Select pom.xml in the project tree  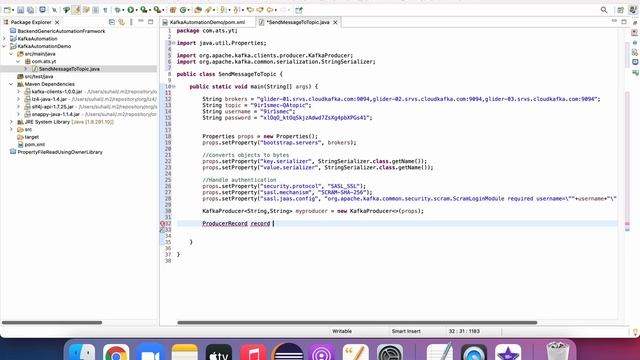(35, 144)
